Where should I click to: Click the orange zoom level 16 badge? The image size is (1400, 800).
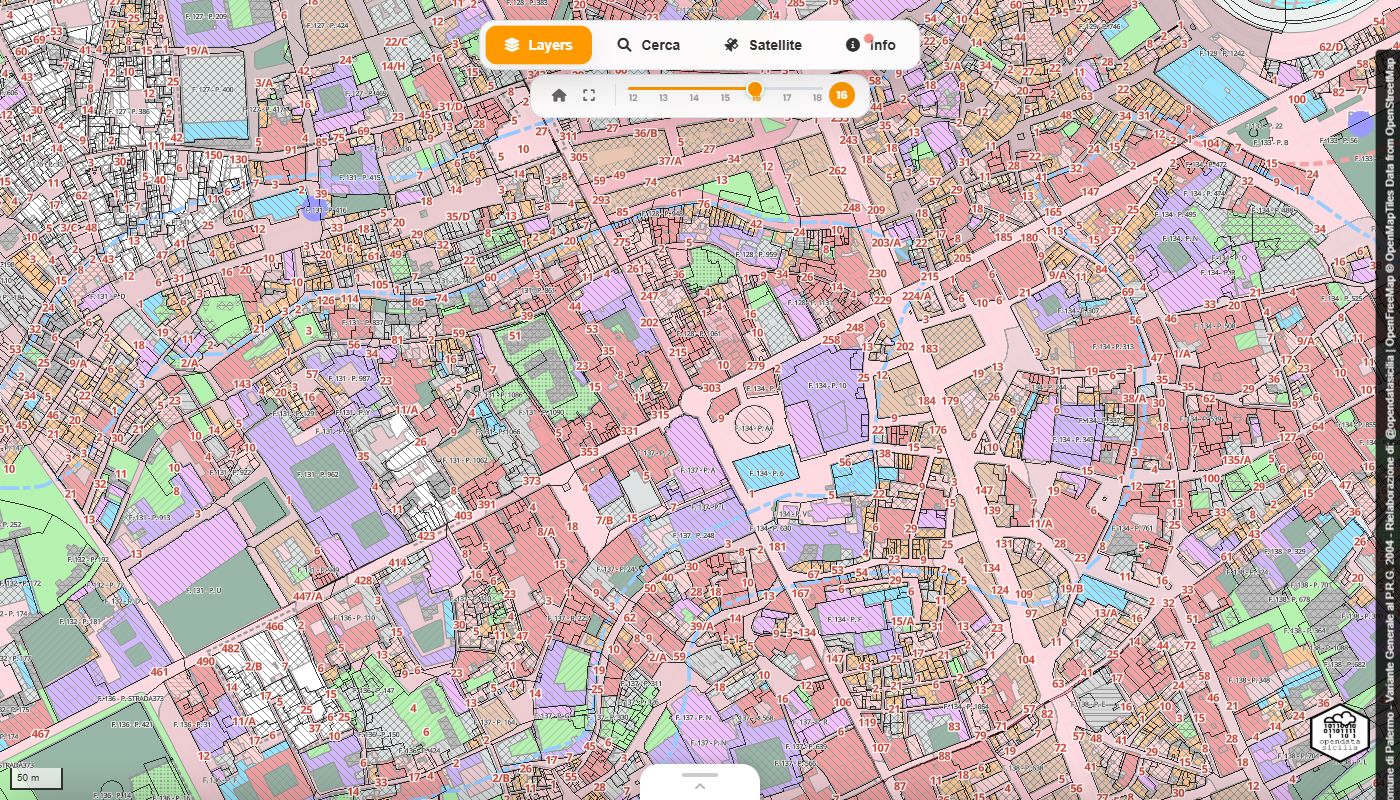(842, 96)
